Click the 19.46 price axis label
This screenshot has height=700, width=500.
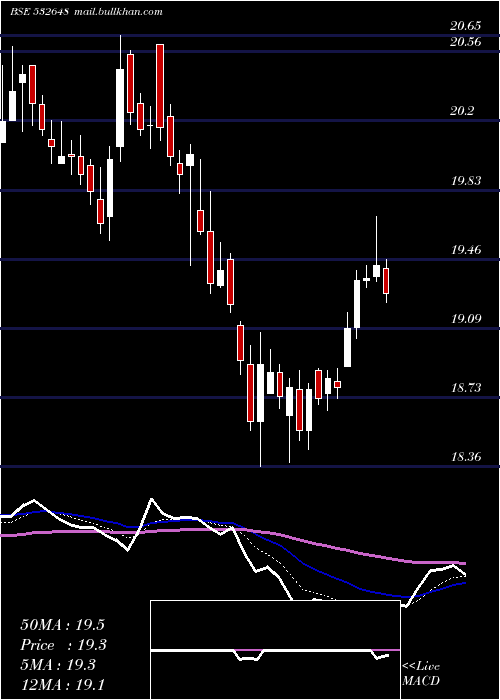pos(466,250)
